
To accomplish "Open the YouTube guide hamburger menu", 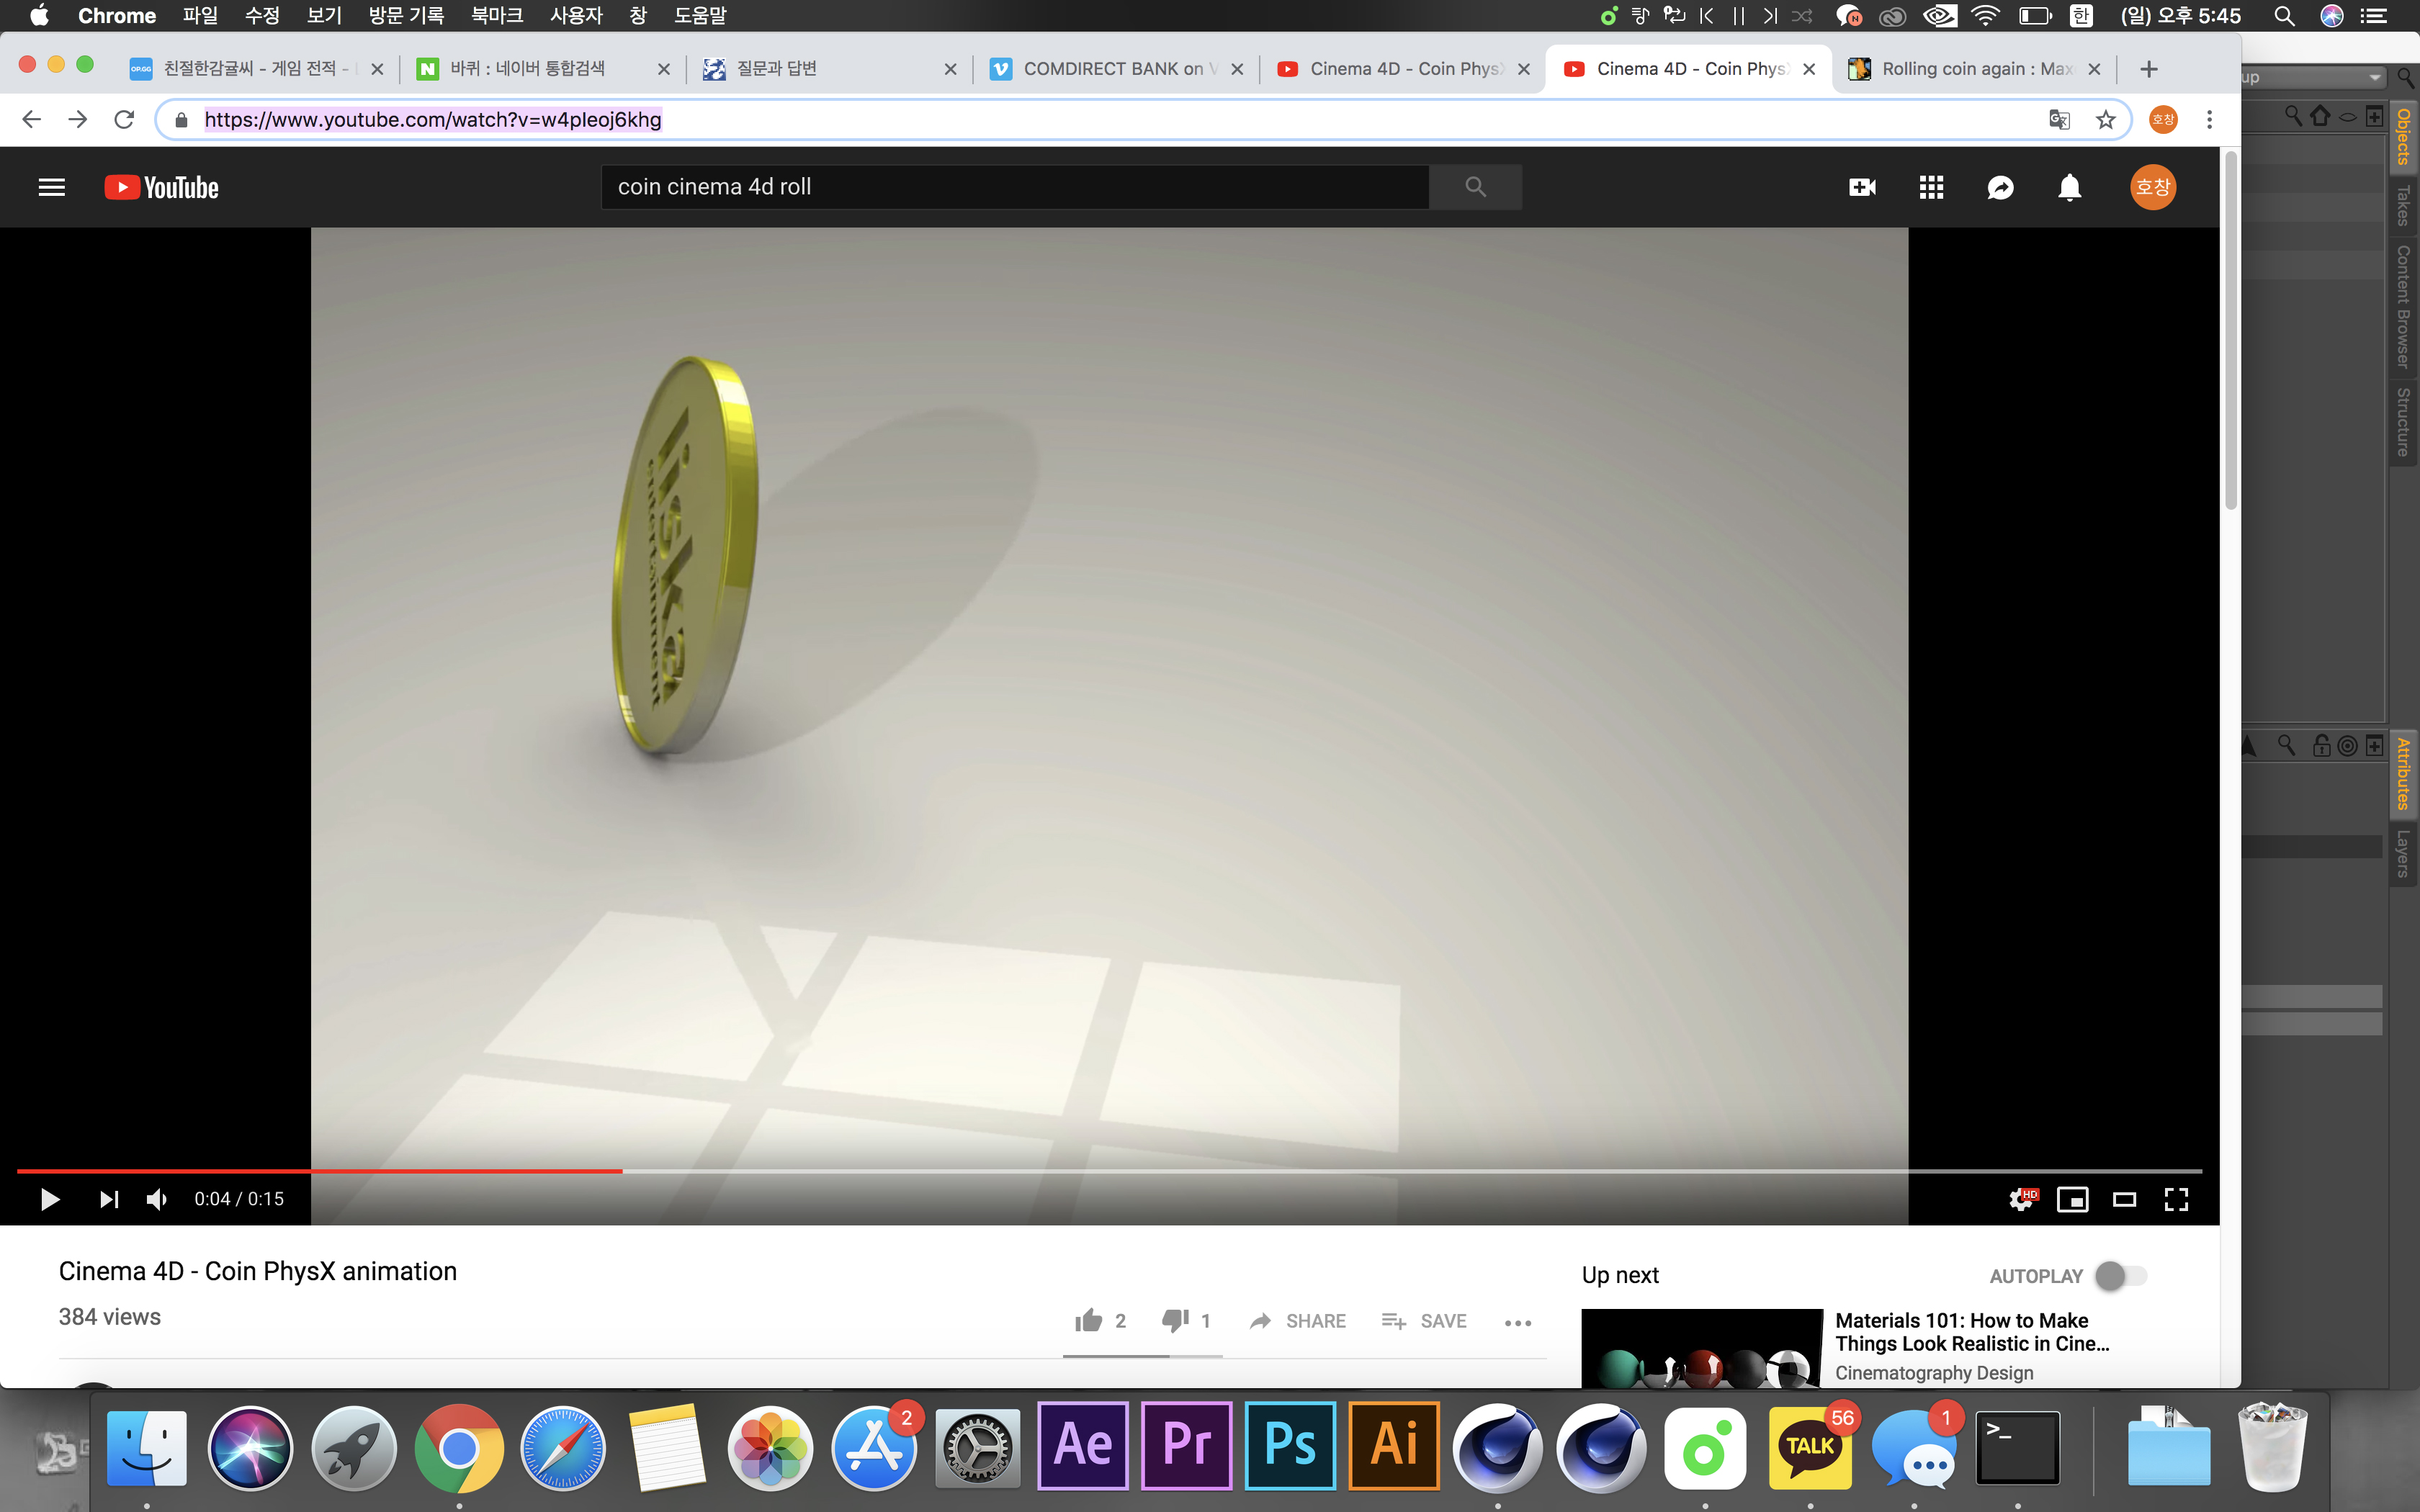I will point(51,187).
